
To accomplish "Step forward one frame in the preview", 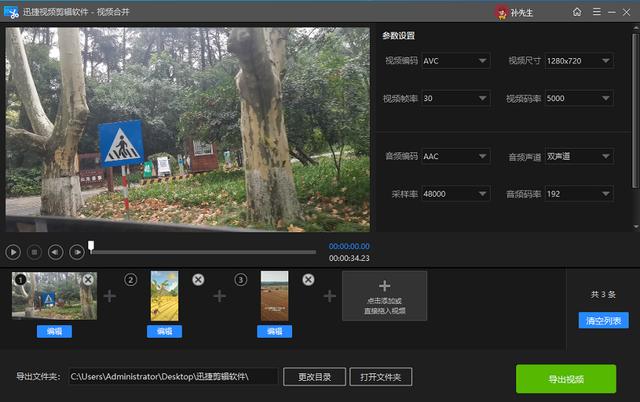I will [x=76, y=252].
